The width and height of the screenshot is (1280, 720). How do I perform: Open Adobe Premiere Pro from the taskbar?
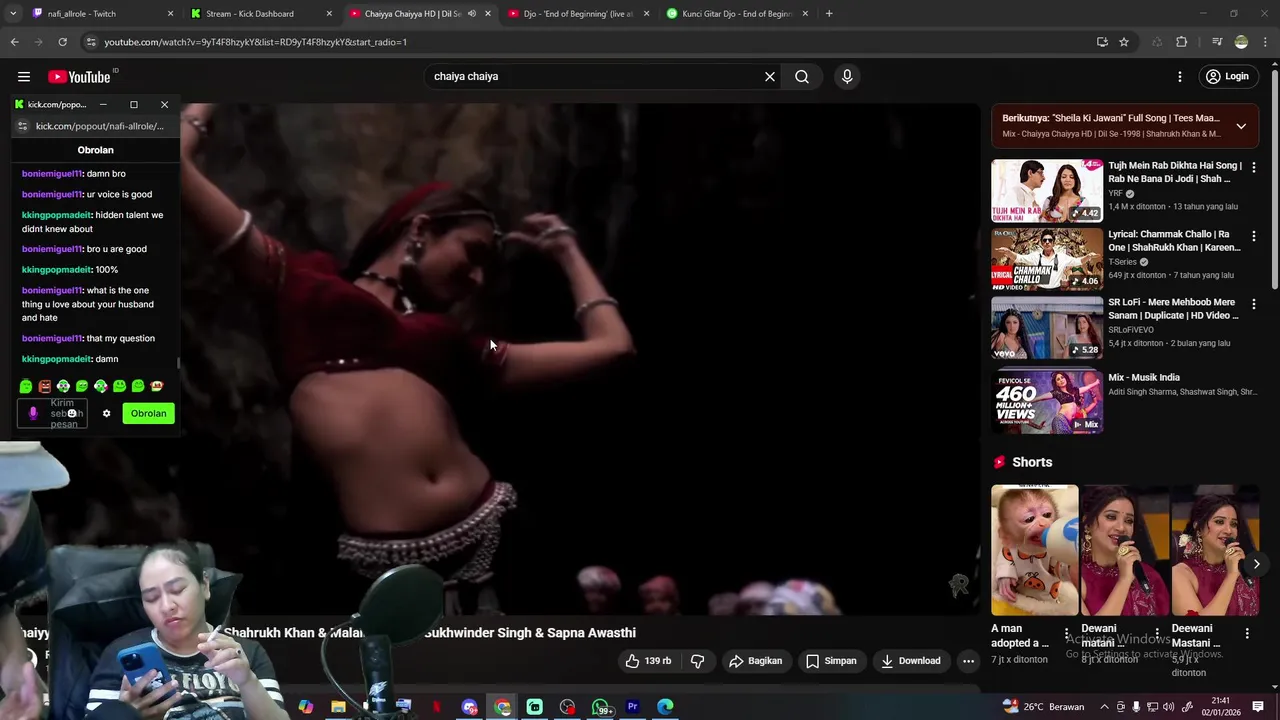tap(632, 707)
